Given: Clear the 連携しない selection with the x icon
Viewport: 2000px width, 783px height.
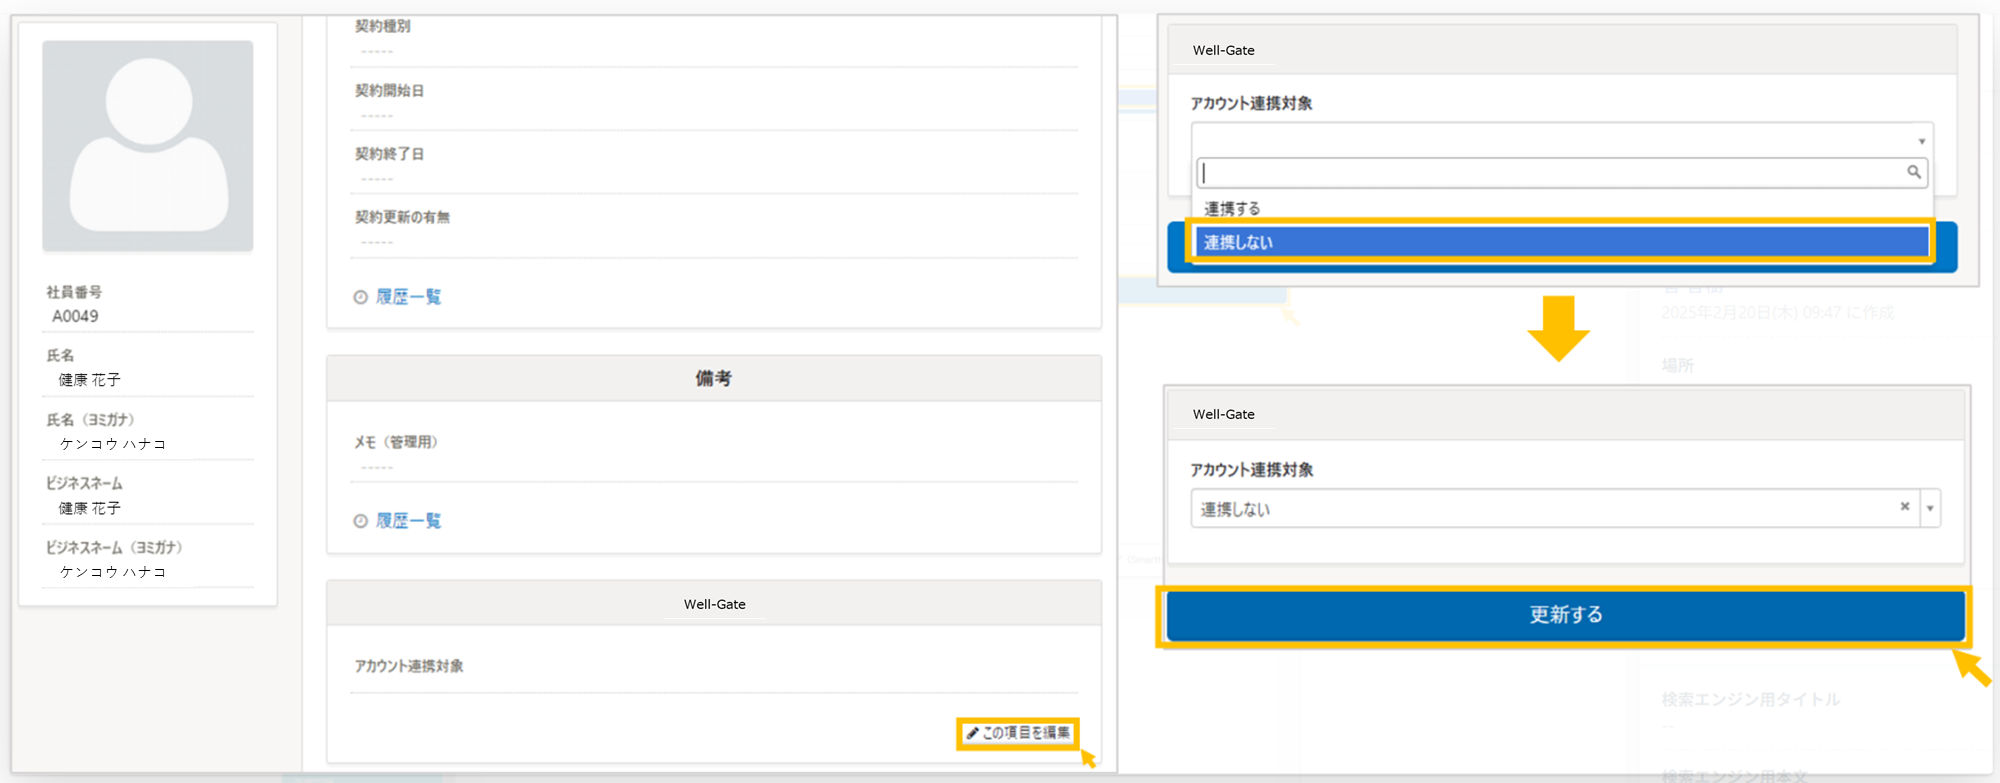Looking at the screenshot, I should [x=1905, y=507].
